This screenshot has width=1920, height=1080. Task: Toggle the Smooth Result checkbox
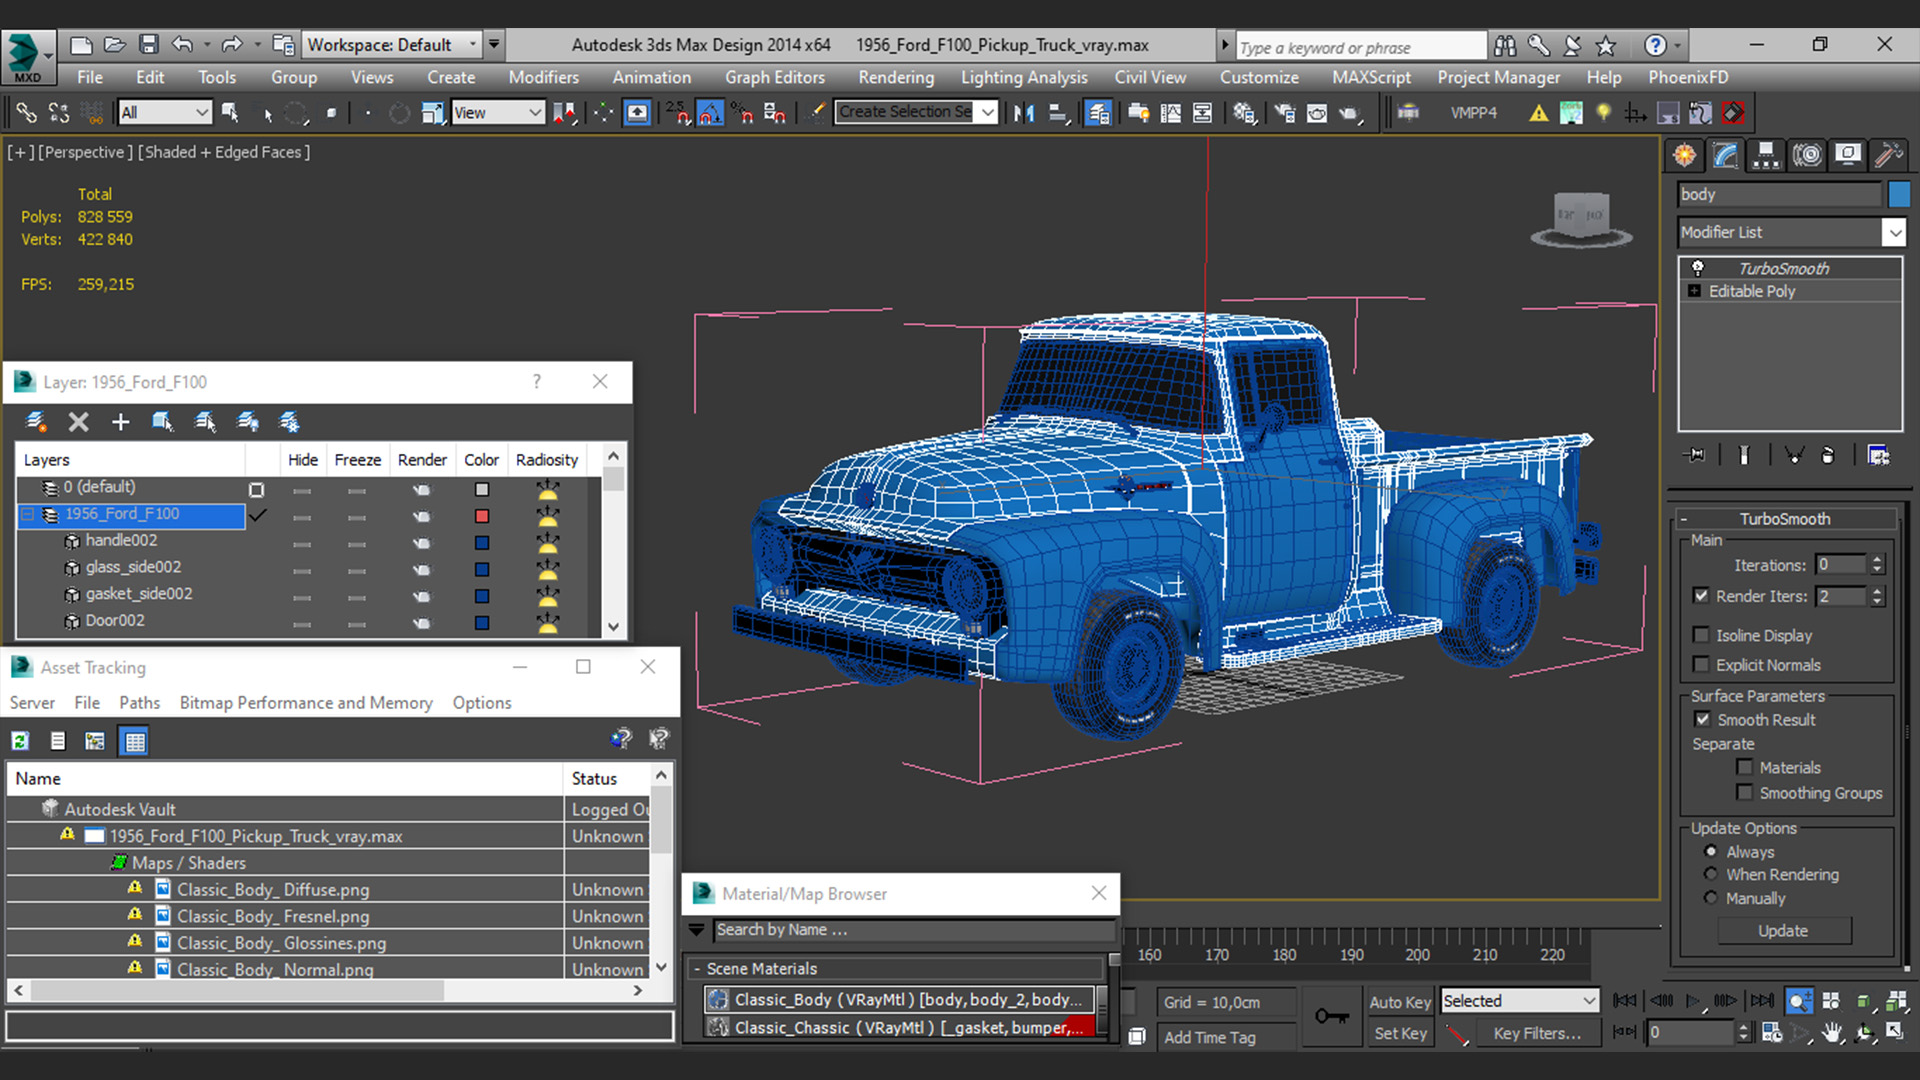coord(1702,719)
